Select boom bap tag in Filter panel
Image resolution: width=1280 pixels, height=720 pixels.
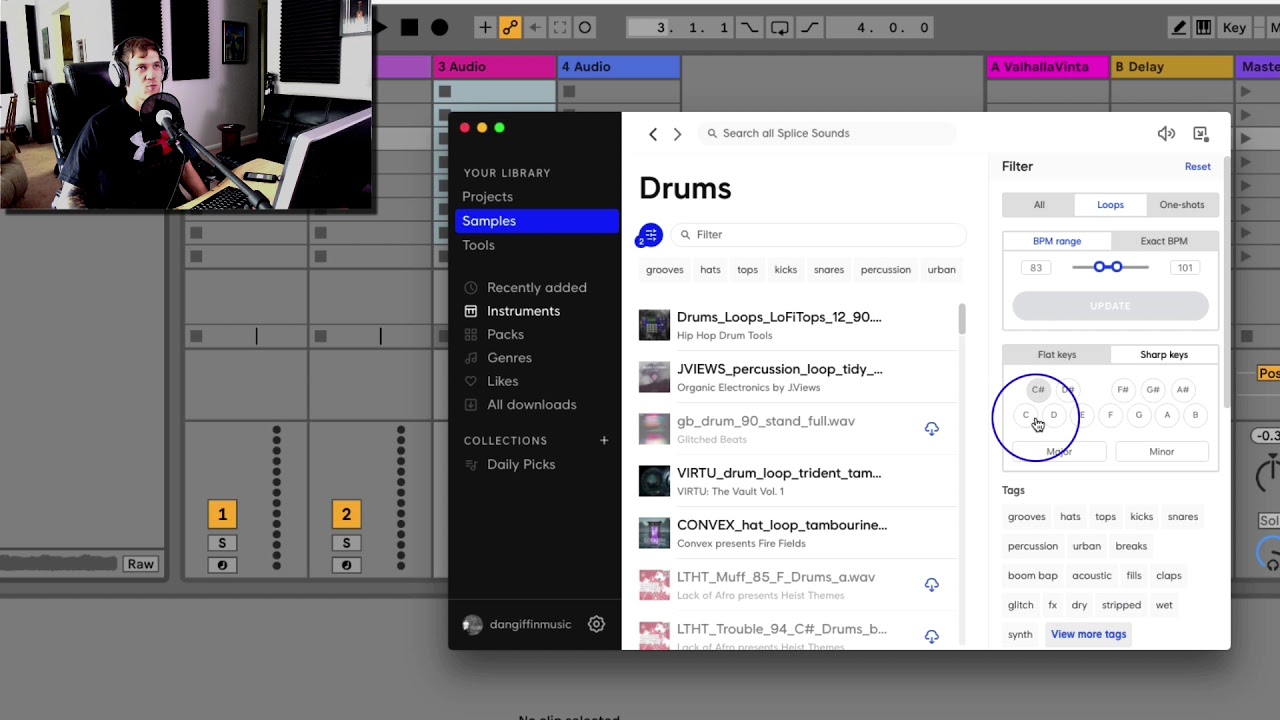coord(1032,576)
